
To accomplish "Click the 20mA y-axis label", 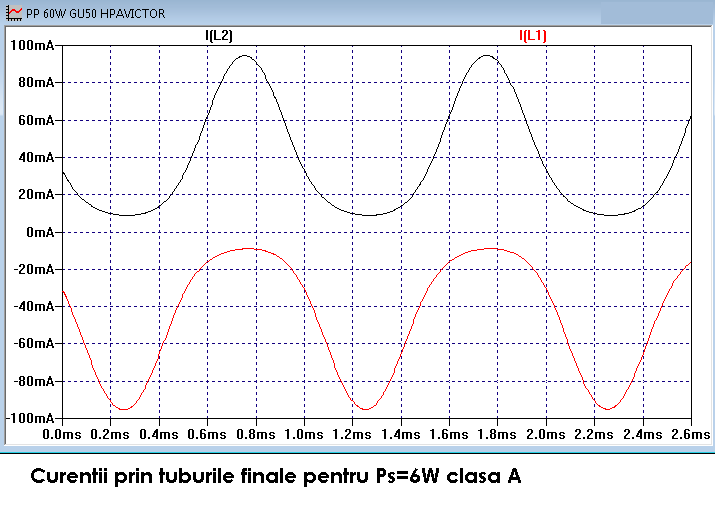I will coord(36,195).
